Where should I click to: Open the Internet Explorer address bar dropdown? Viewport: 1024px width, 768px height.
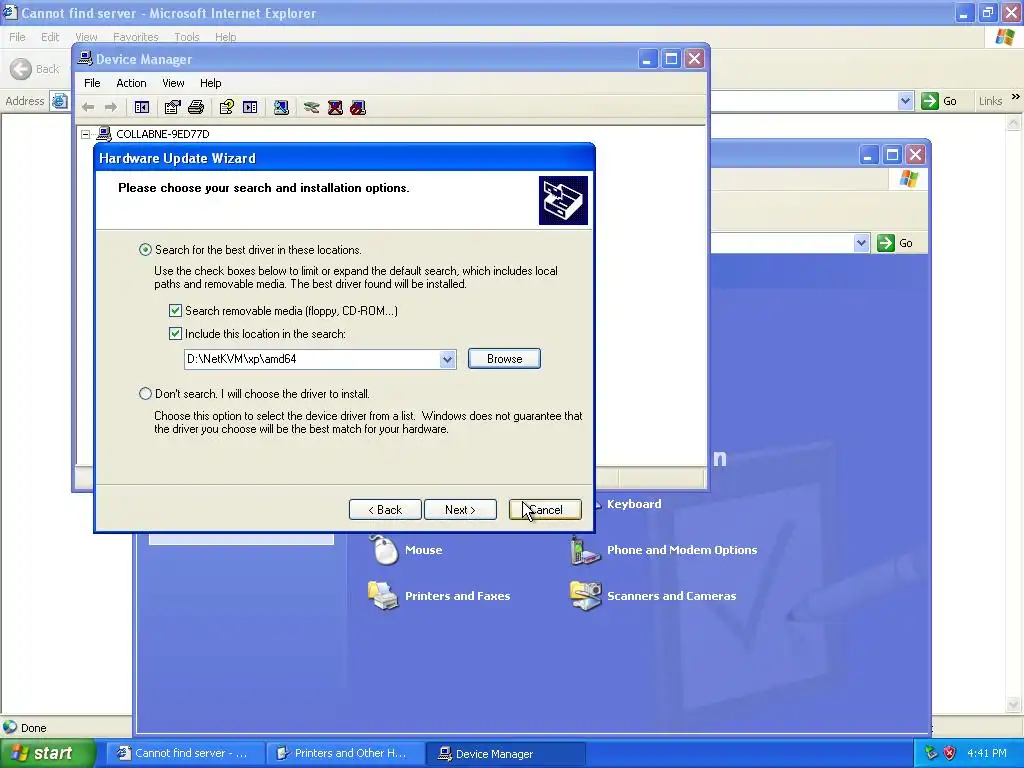point(905,101)
